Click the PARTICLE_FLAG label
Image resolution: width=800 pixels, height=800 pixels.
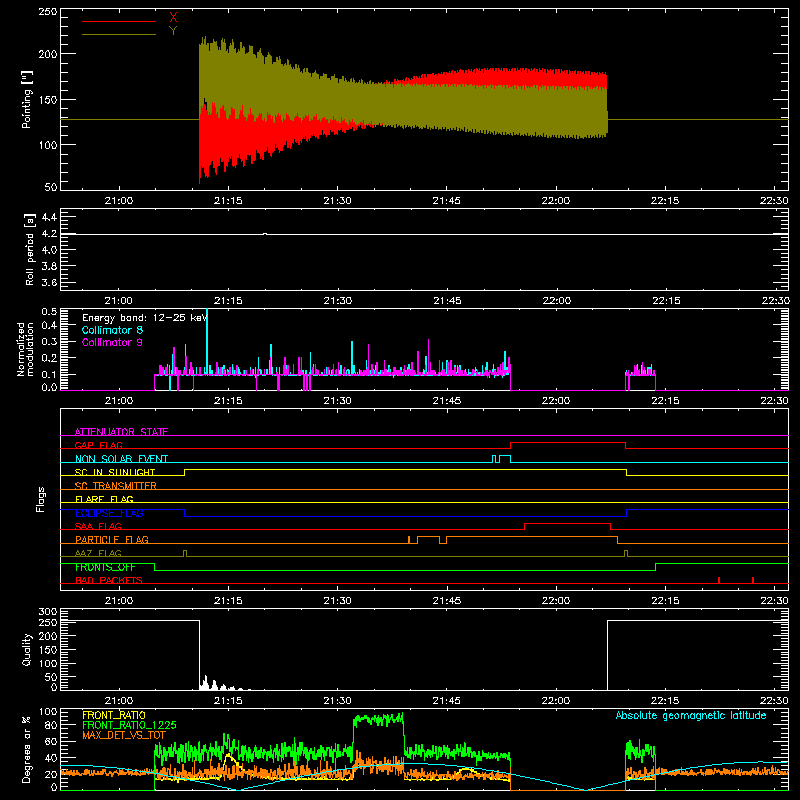[112, 539]
